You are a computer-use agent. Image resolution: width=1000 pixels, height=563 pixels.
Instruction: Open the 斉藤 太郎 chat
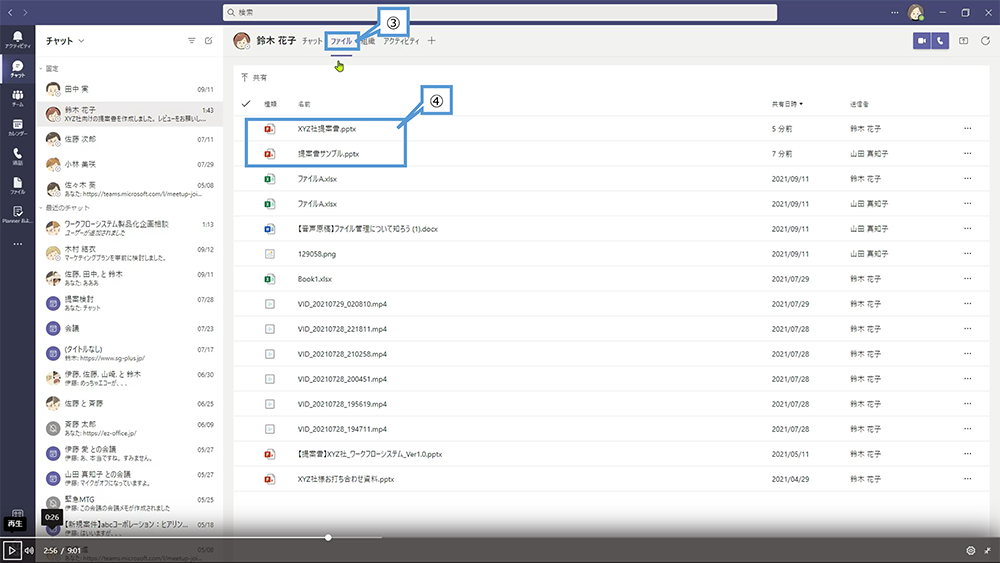(129, 428)
